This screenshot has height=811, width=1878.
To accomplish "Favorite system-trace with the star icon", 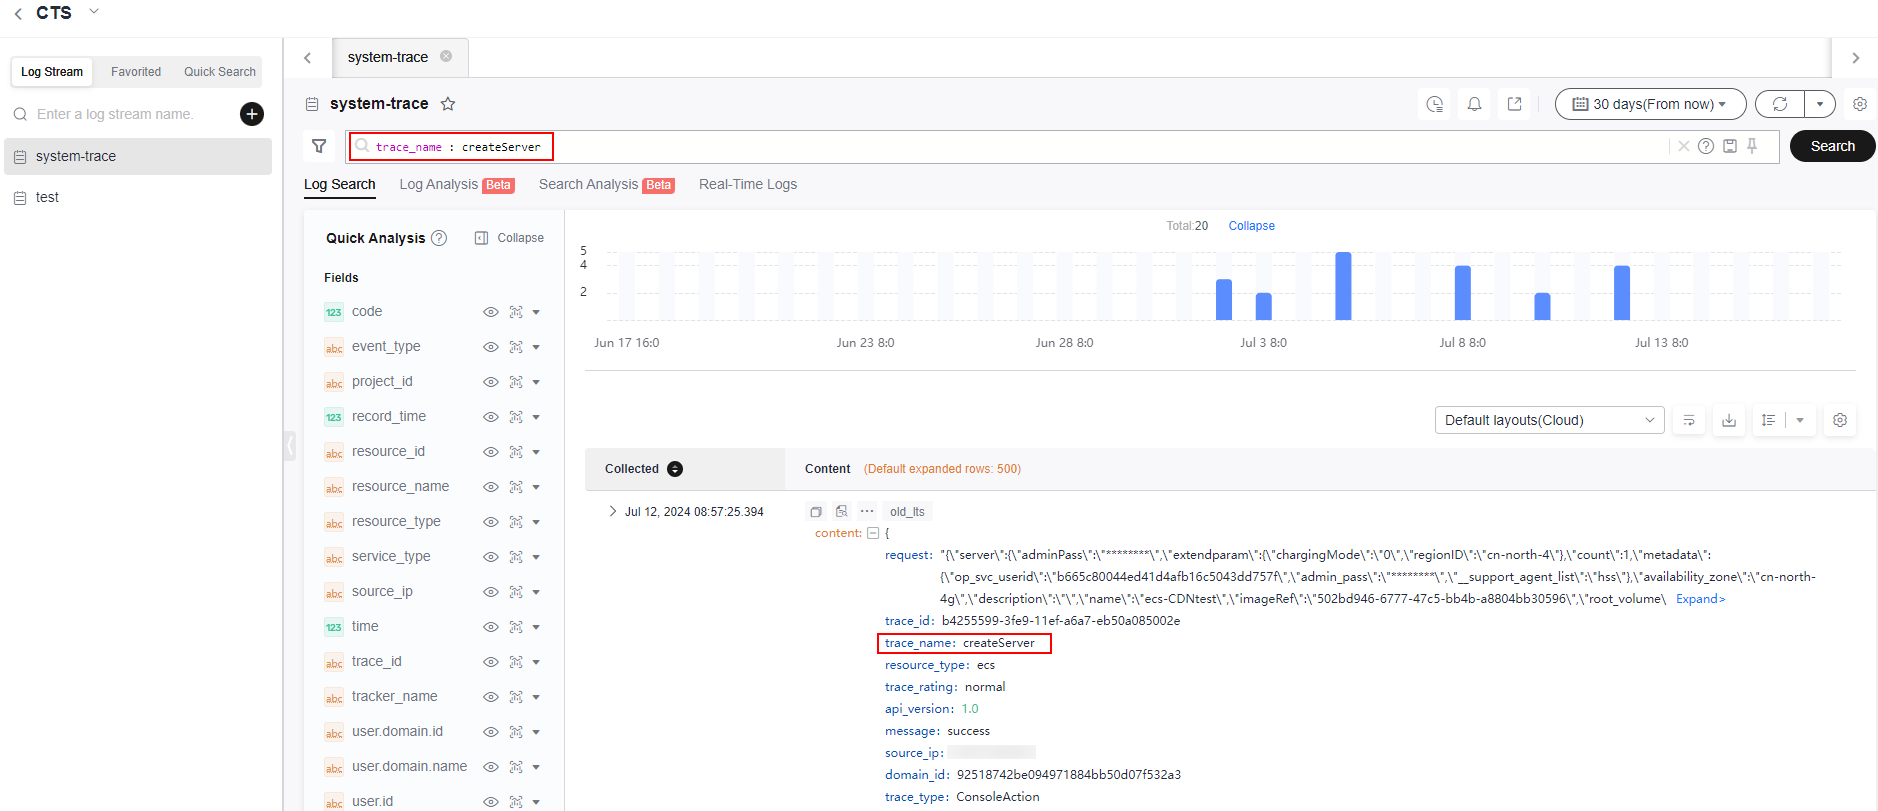I will [448, 104].
